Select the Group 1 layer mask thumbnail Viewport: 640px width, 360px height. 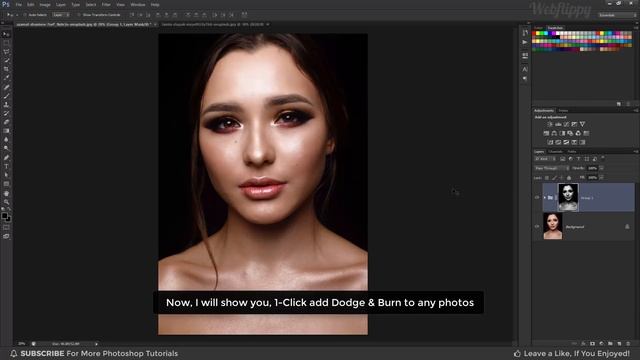coord(568,198)
